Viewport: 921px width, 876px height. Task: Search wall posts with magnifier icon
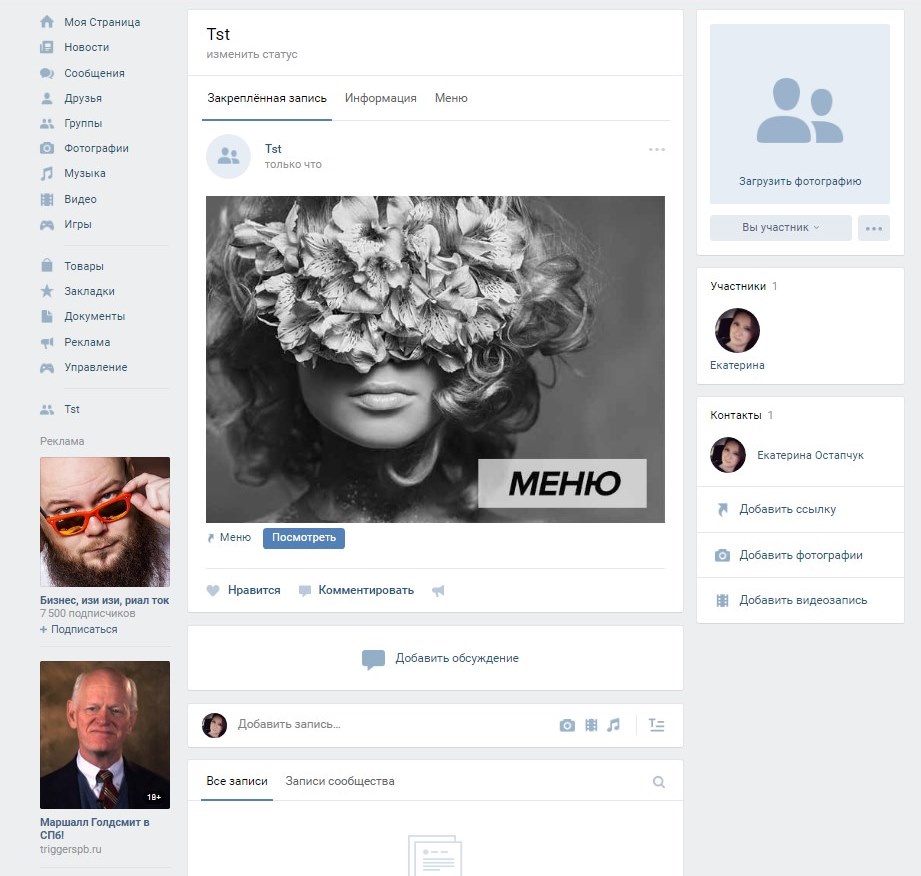(x=659, y=782)
